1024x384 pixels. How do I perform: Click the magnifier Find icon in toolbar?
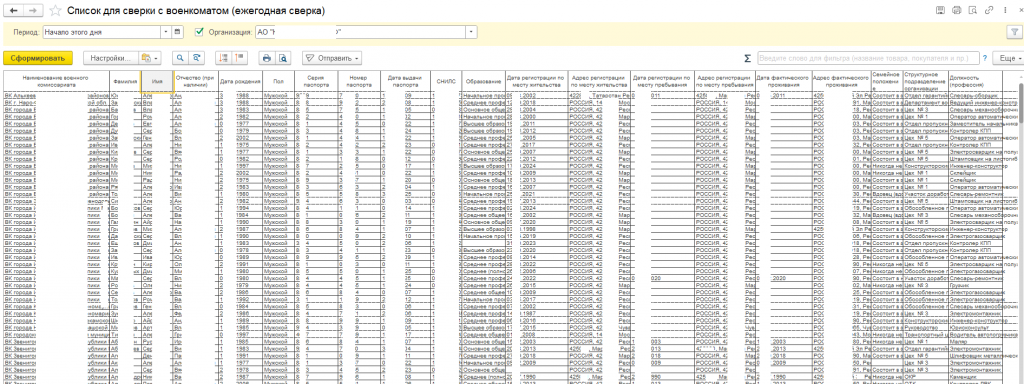[x=180, y=58]
